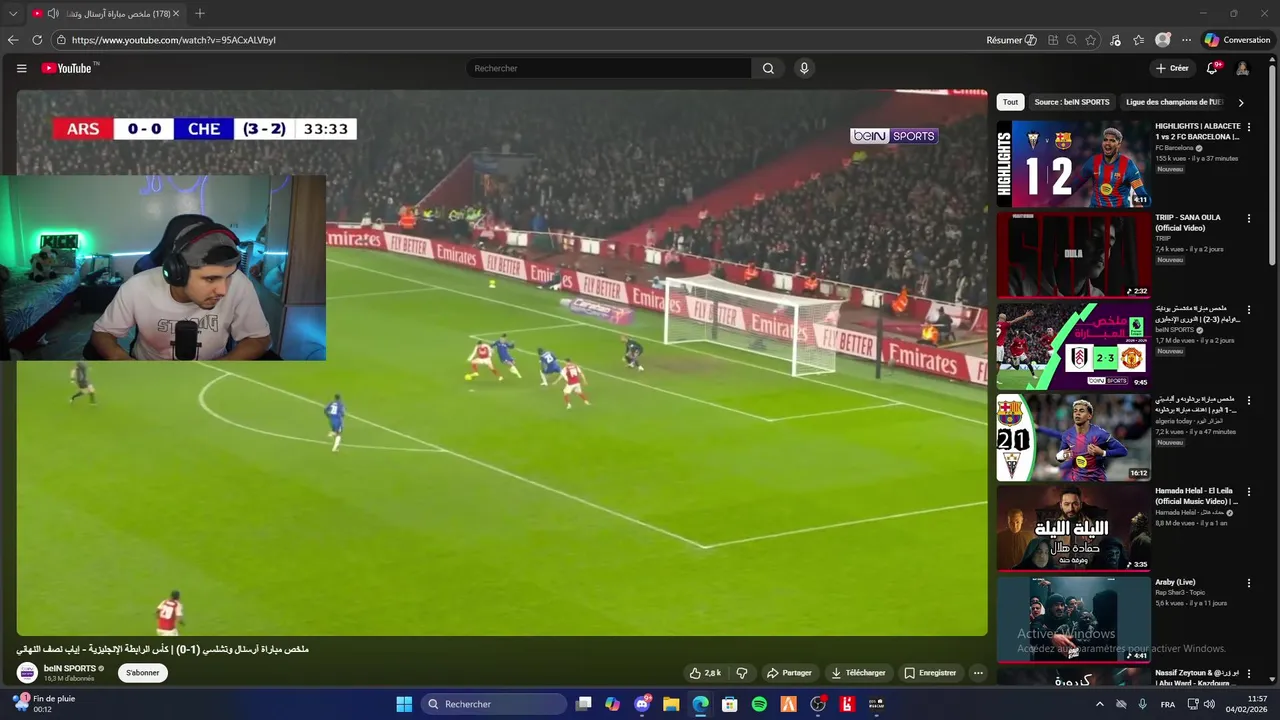Open the Fin de pluie weather widget
Screen dimensions: 1280x720
43,704
